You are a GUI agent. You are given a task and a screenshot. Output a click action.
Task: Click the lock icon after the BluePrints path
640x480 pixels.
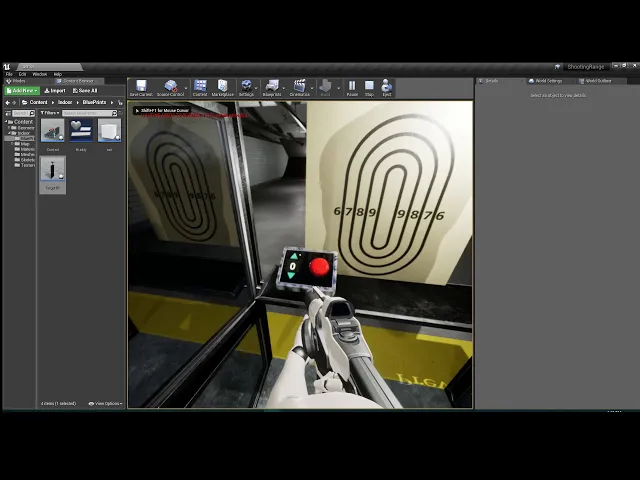120,102
